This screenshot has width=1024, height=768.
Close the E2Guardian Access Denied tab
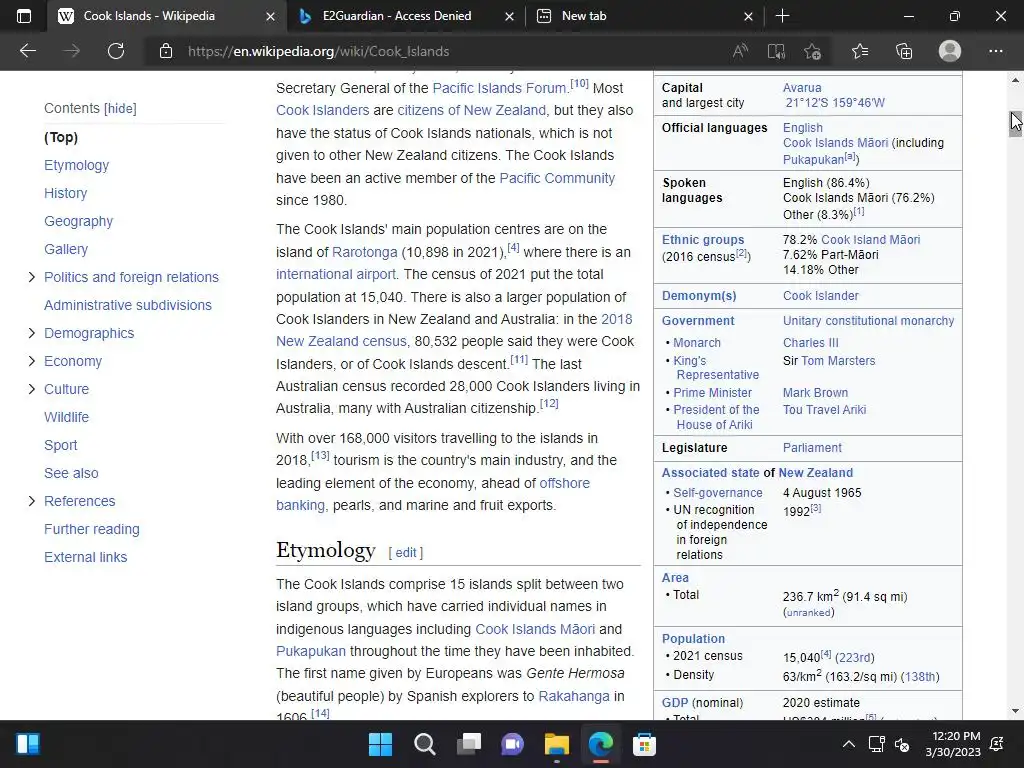pos(509,16)
